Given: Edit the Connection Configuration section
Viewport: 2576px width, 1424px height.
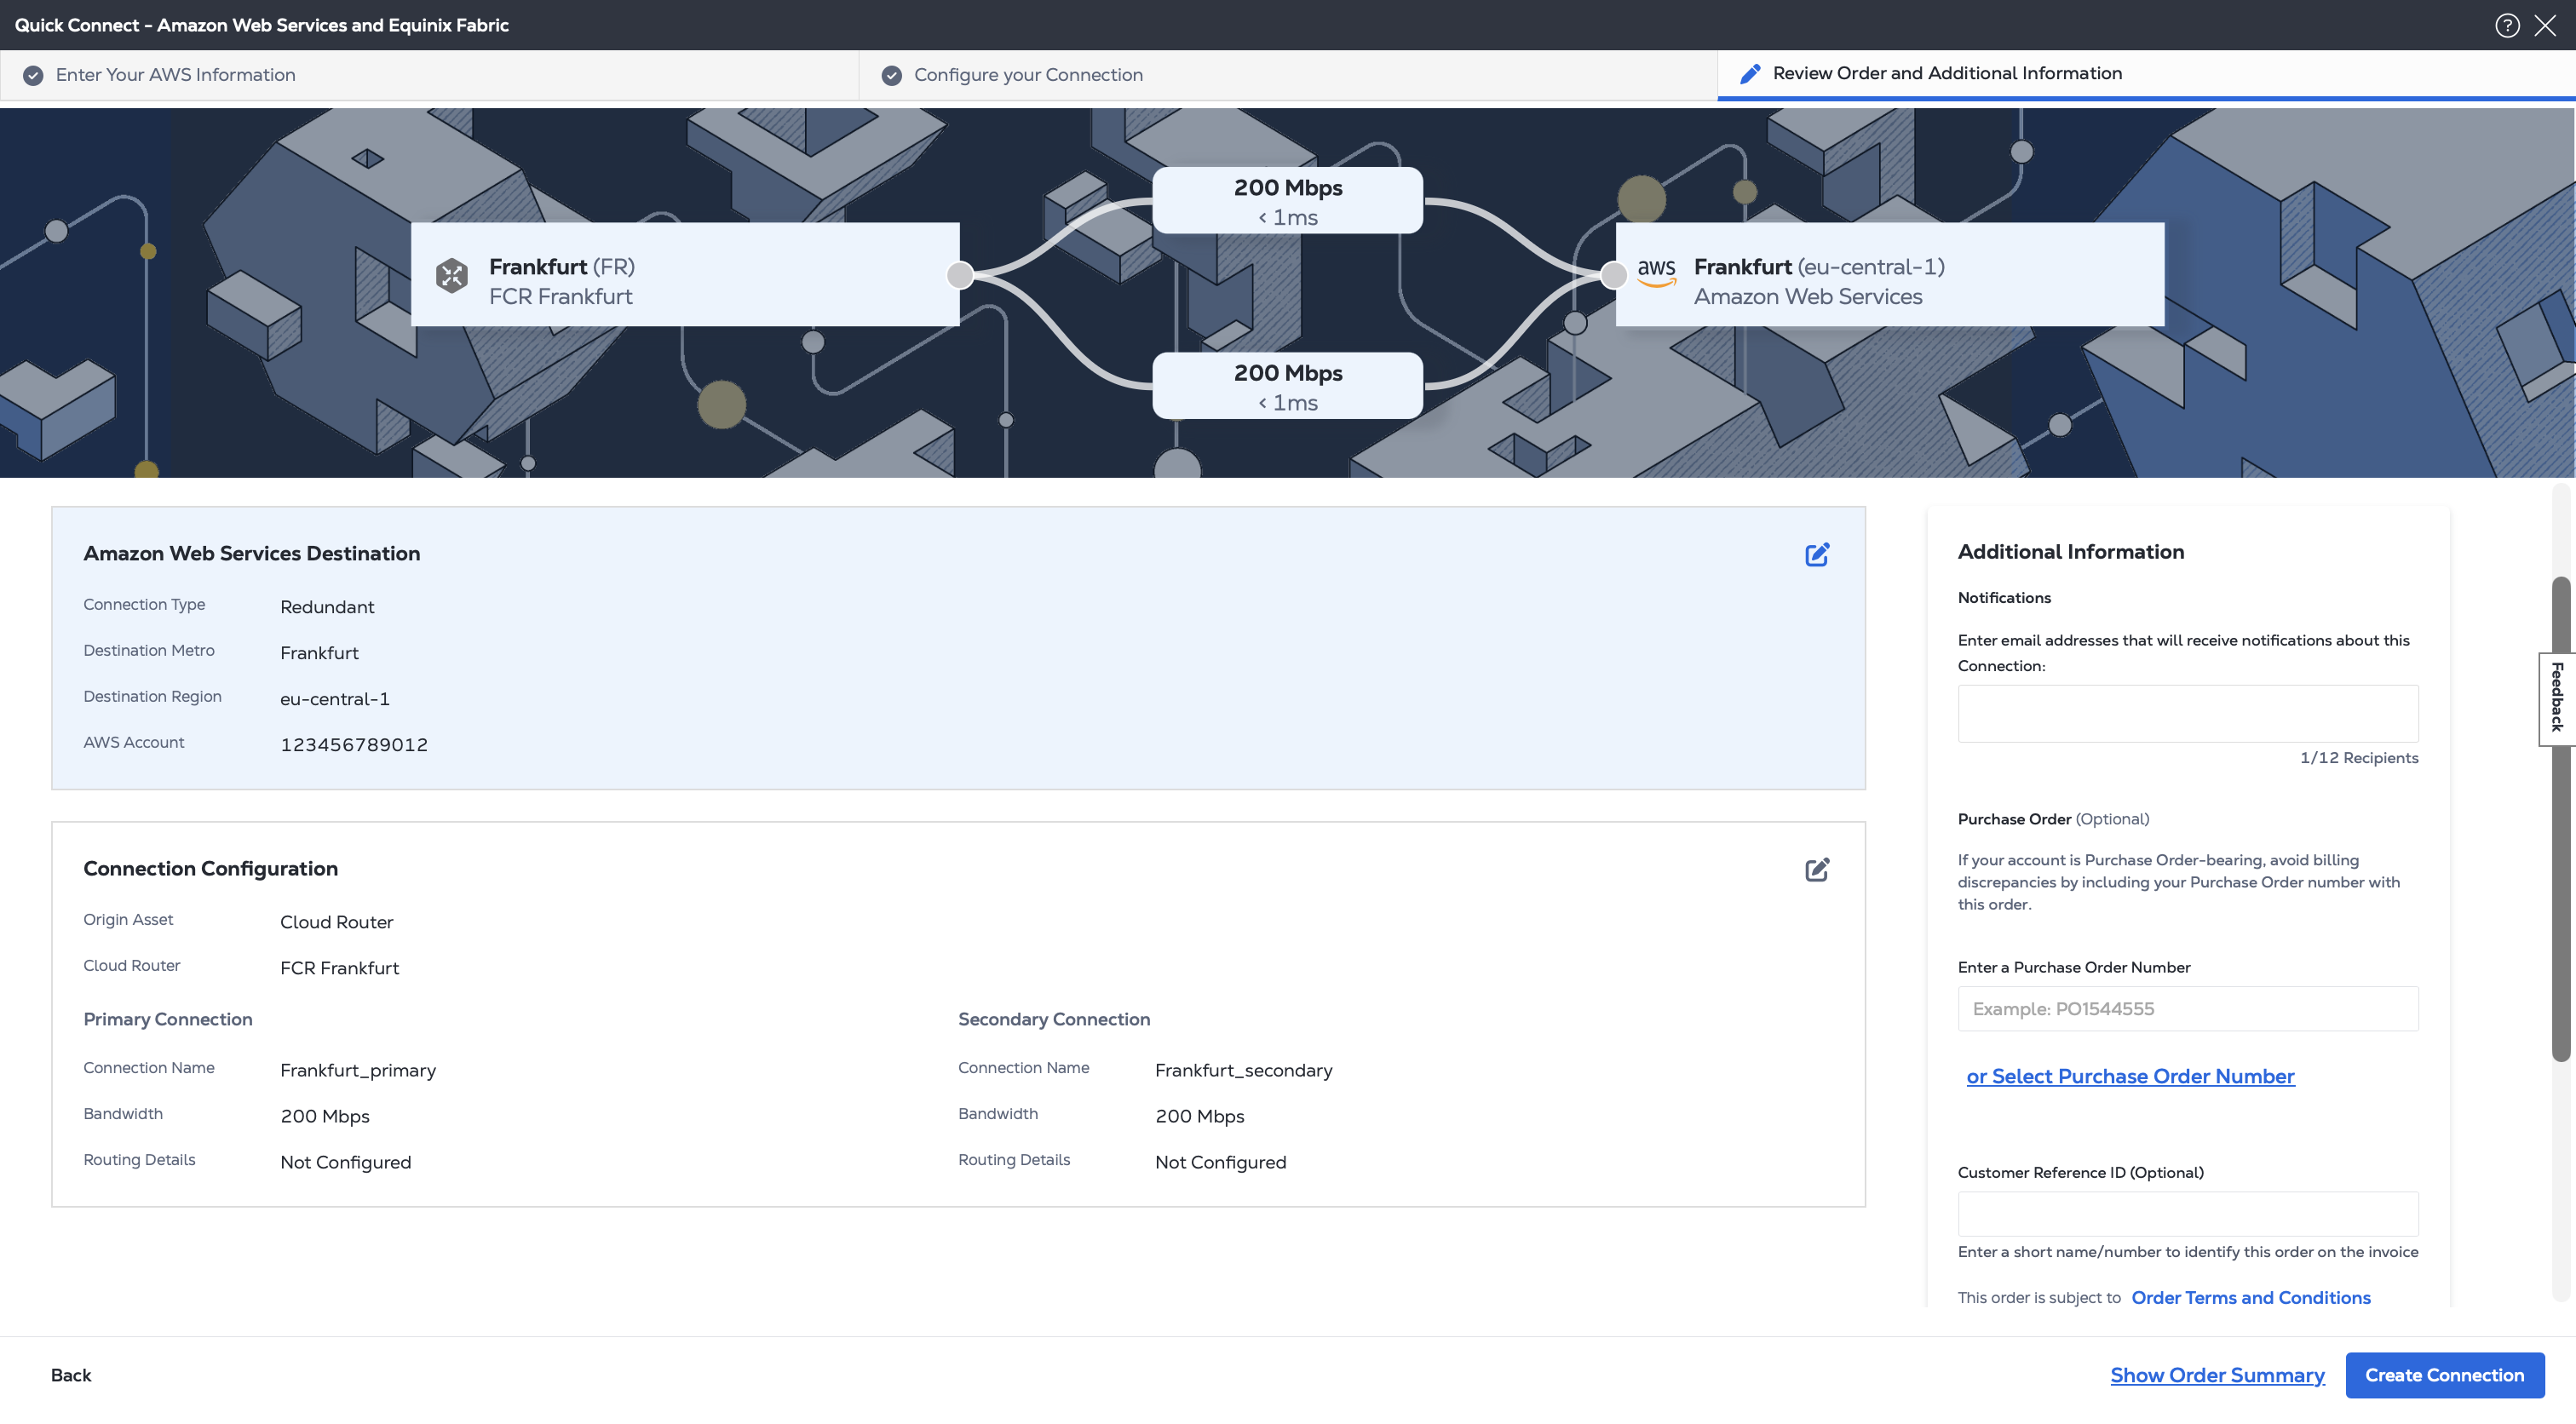Looking at the screenshot, I should click(1816, 870).
